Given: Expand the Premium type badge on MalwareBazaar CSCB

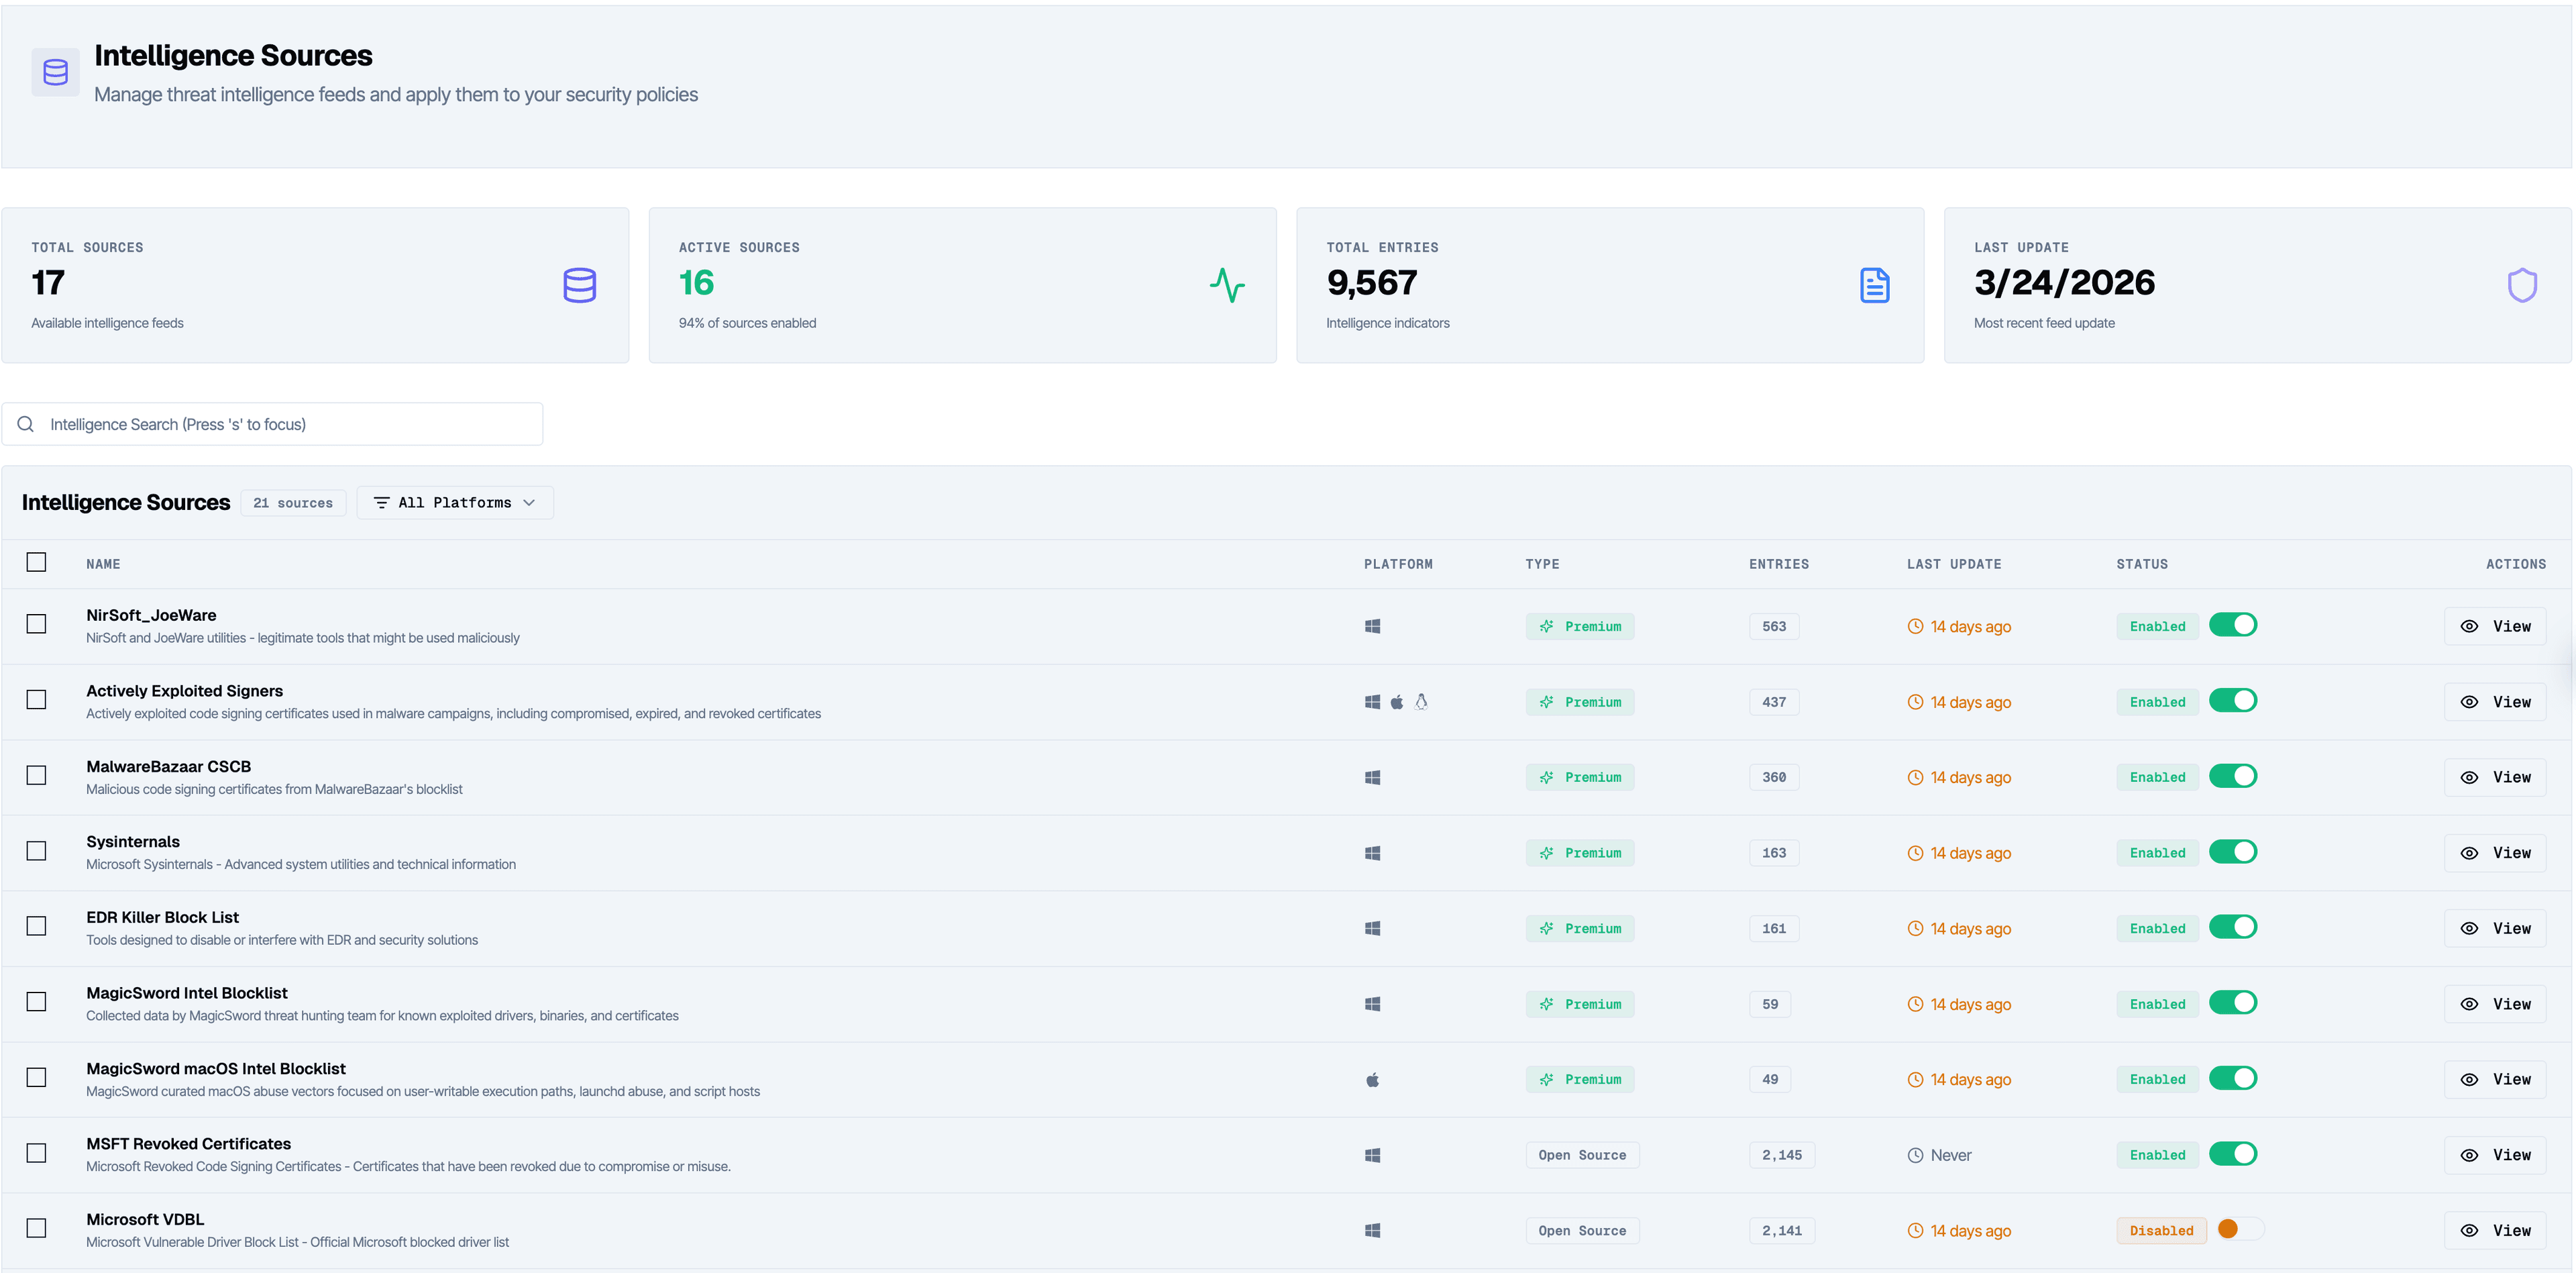Looking at the screenshot, I should click(x=1580, y=776).
